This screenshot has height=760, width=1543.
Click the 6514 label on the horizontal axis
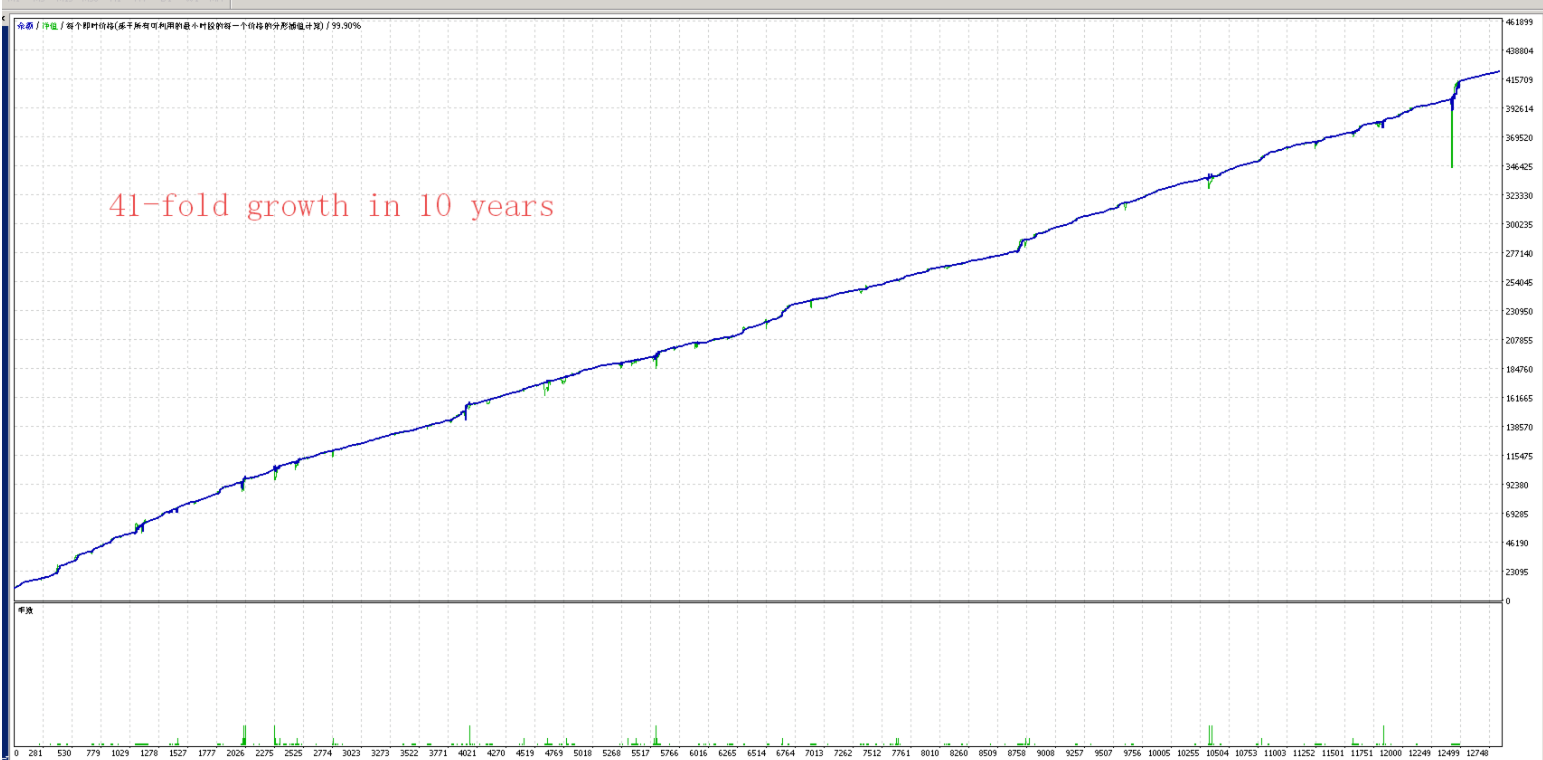[x=756, y=753]
